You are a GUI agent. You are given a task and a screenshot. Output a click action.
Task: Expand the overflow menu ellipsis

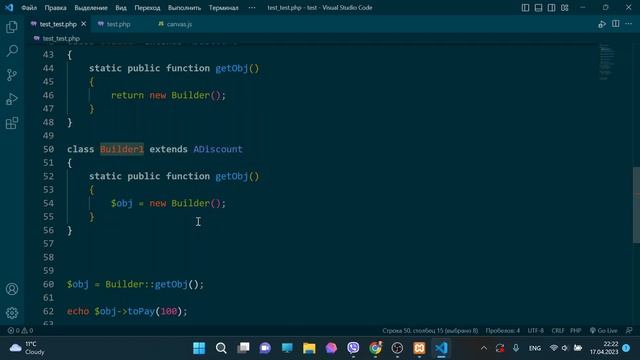coord(252,8)
